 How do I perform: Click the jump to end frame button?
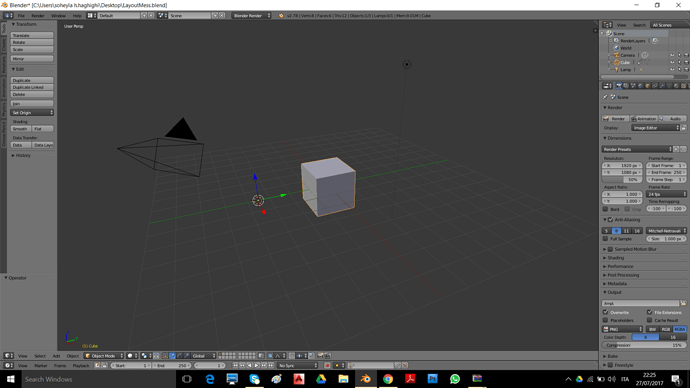click(x=271, y=365)
